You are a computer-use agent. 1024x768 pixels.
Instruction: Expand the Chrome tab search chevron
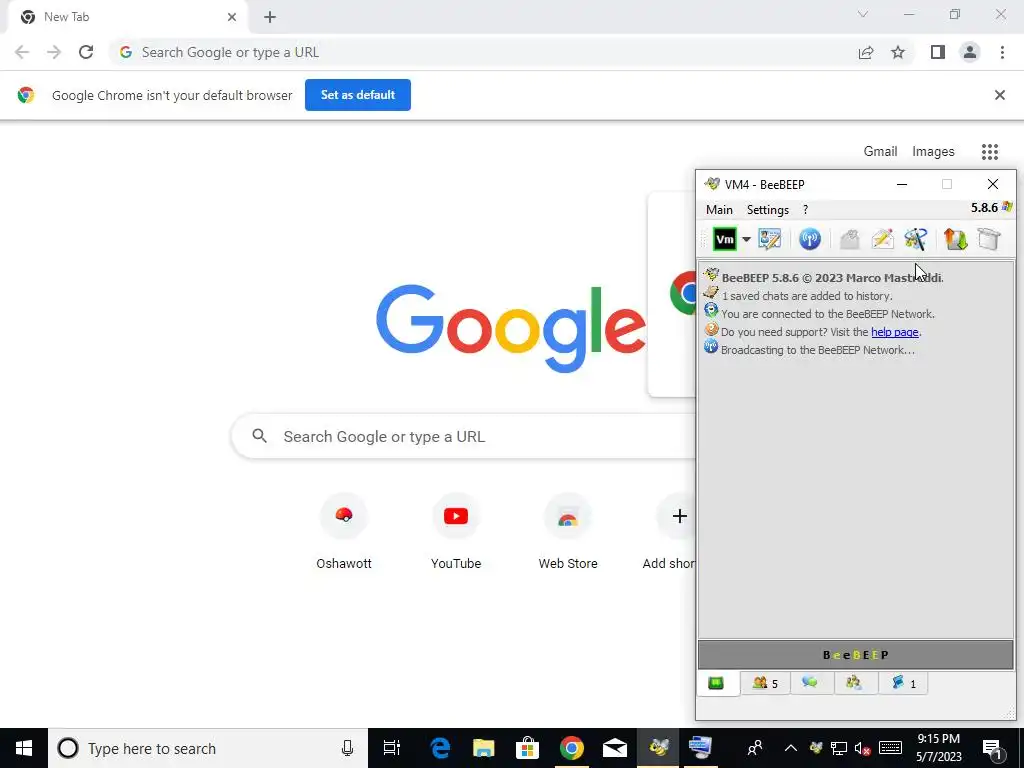coord(863,14)
